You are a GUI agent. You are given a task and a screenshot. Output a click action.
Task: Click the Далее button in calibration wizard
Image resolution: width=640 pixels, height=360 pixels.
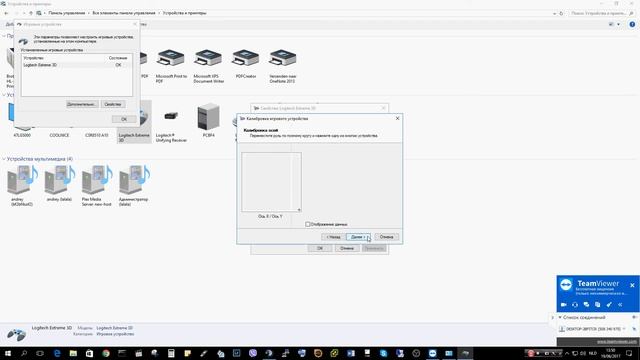[x=358, y=237]
